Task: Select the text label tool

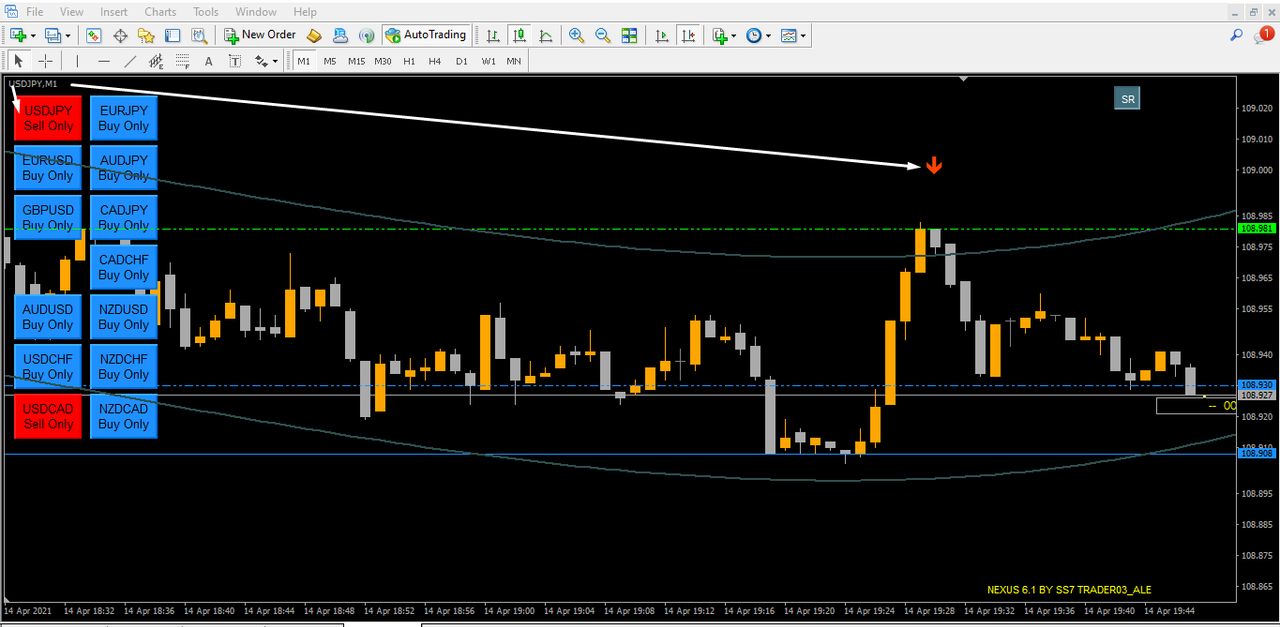Action: coord(235,61)
